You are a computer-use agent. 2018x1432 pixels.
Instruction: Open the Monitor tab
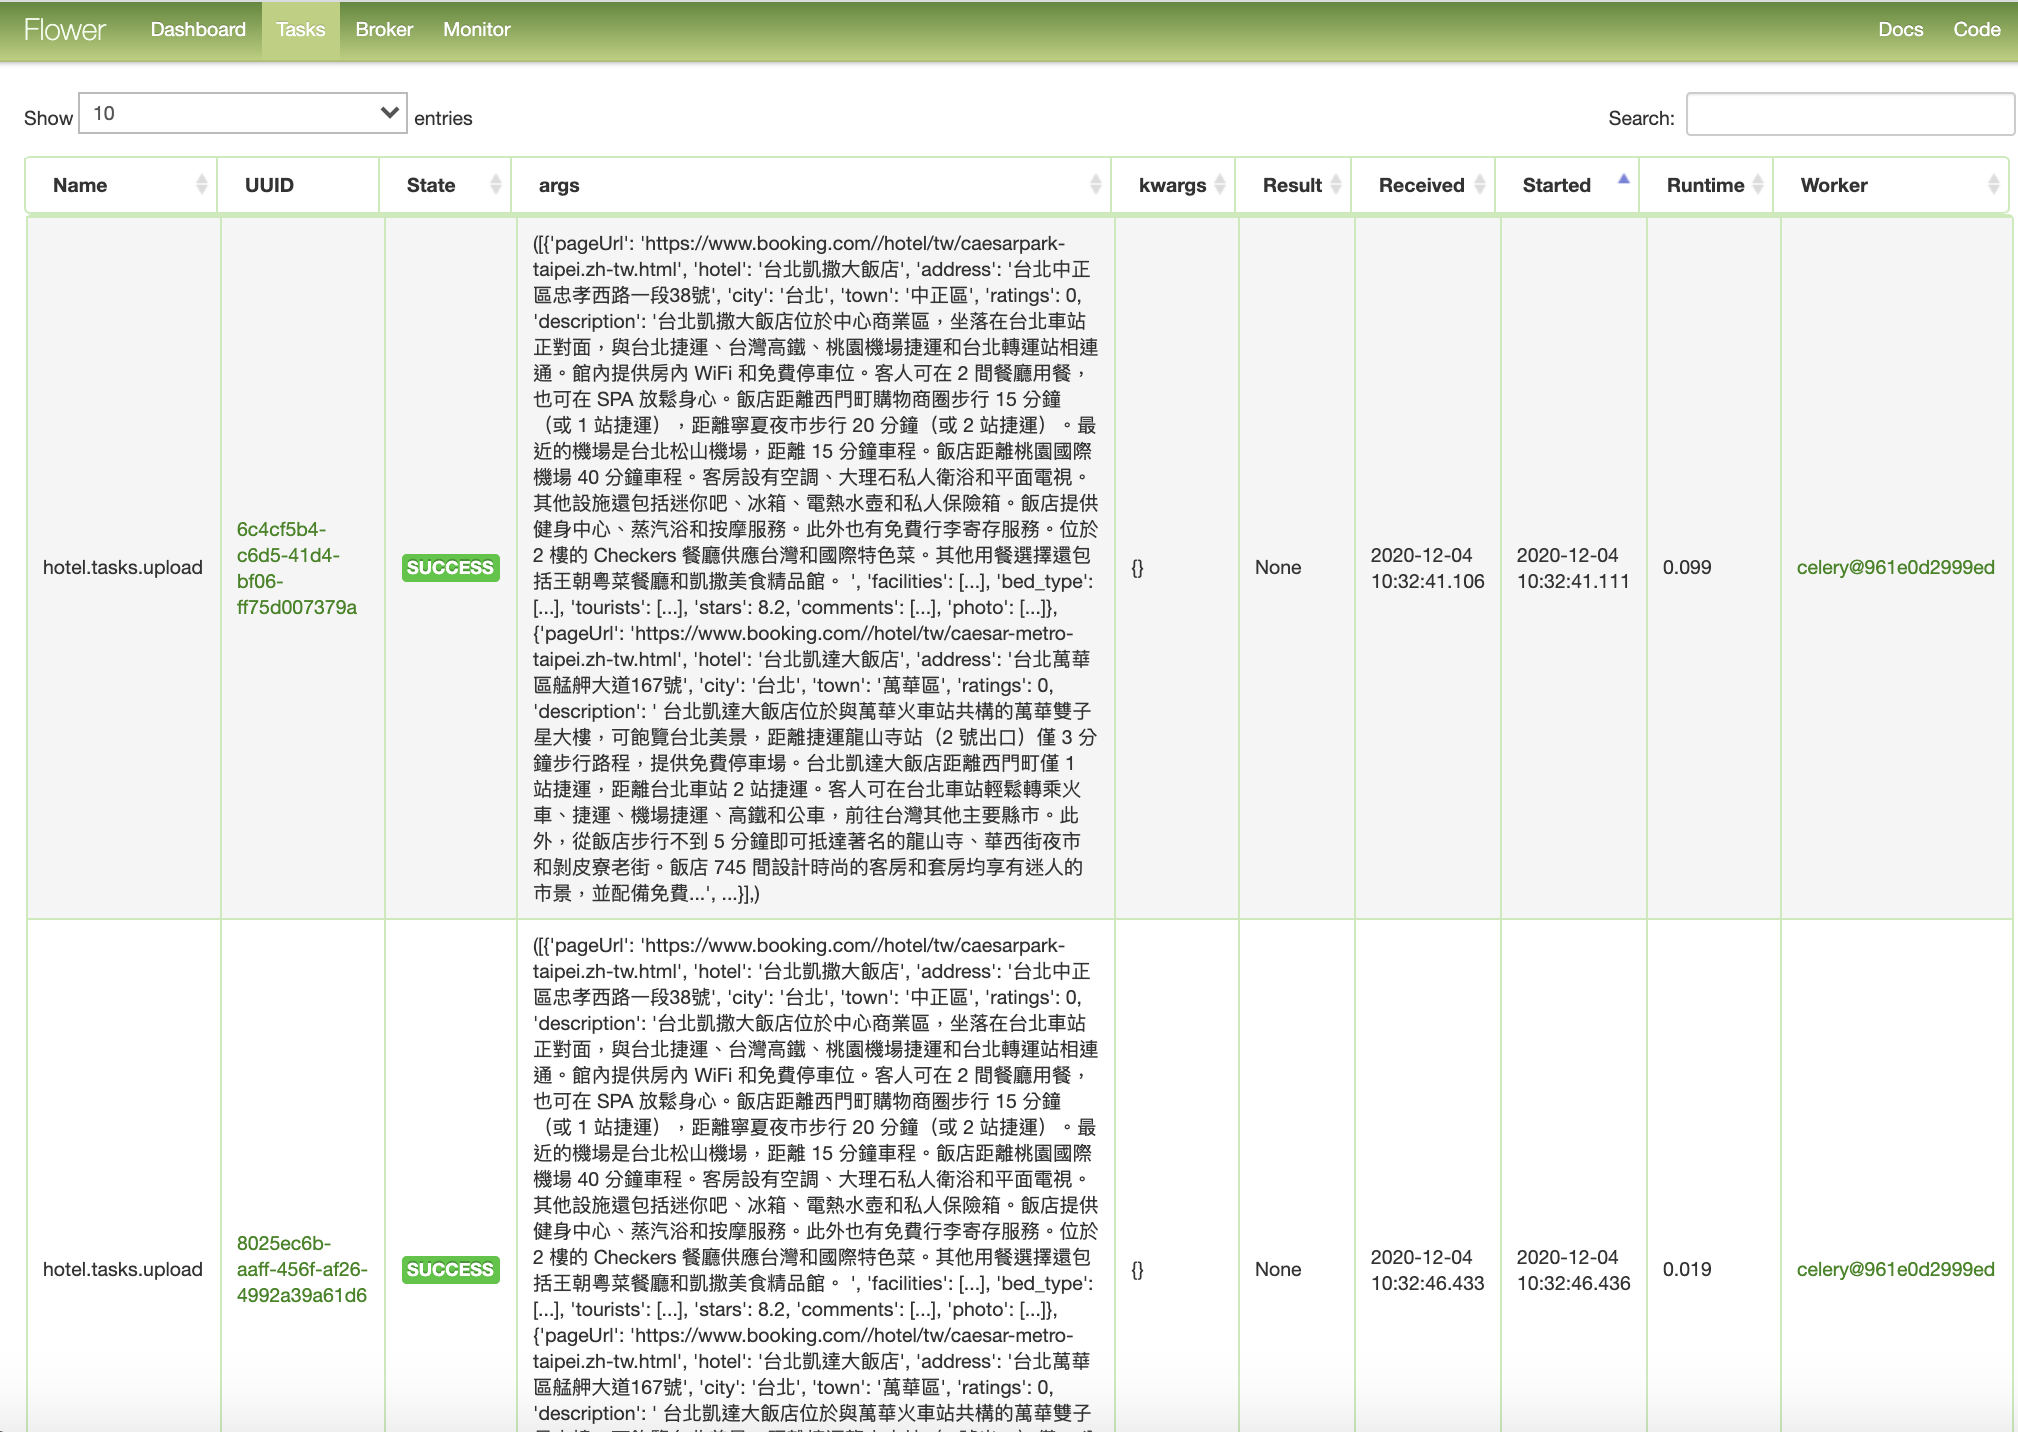477,30
